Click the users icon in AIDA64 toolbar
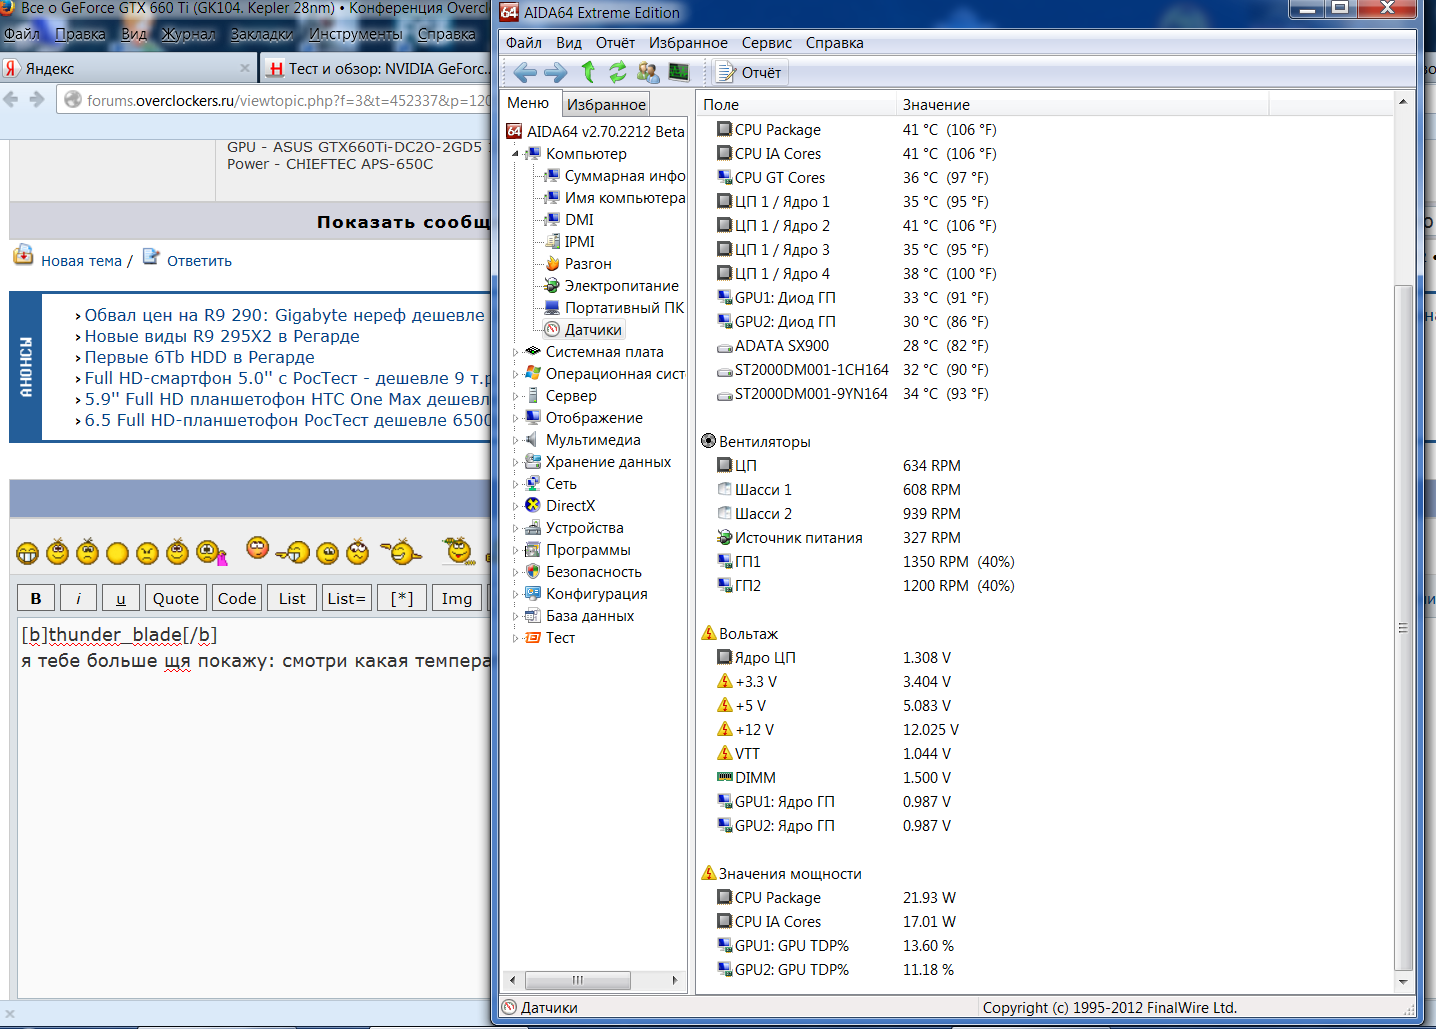The width and height of the screenshot is (1436, 1029). point(648,72)
